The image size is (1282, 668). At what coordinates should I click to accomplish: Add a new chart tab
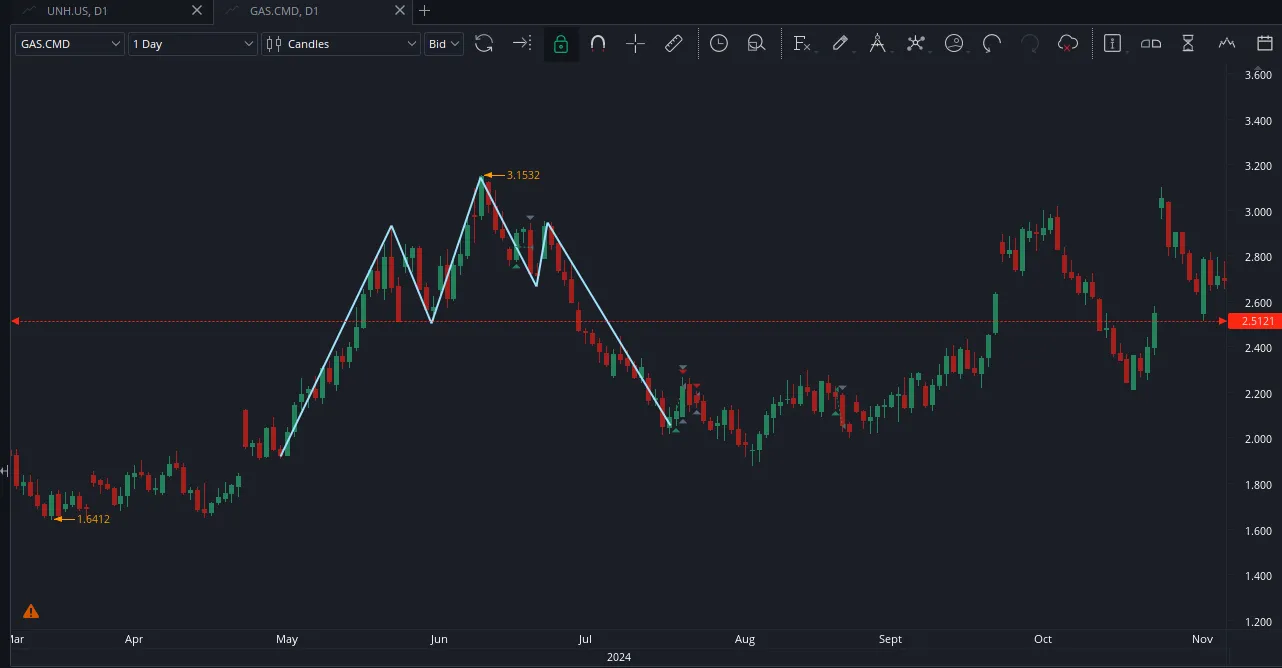tap(425, 11)
